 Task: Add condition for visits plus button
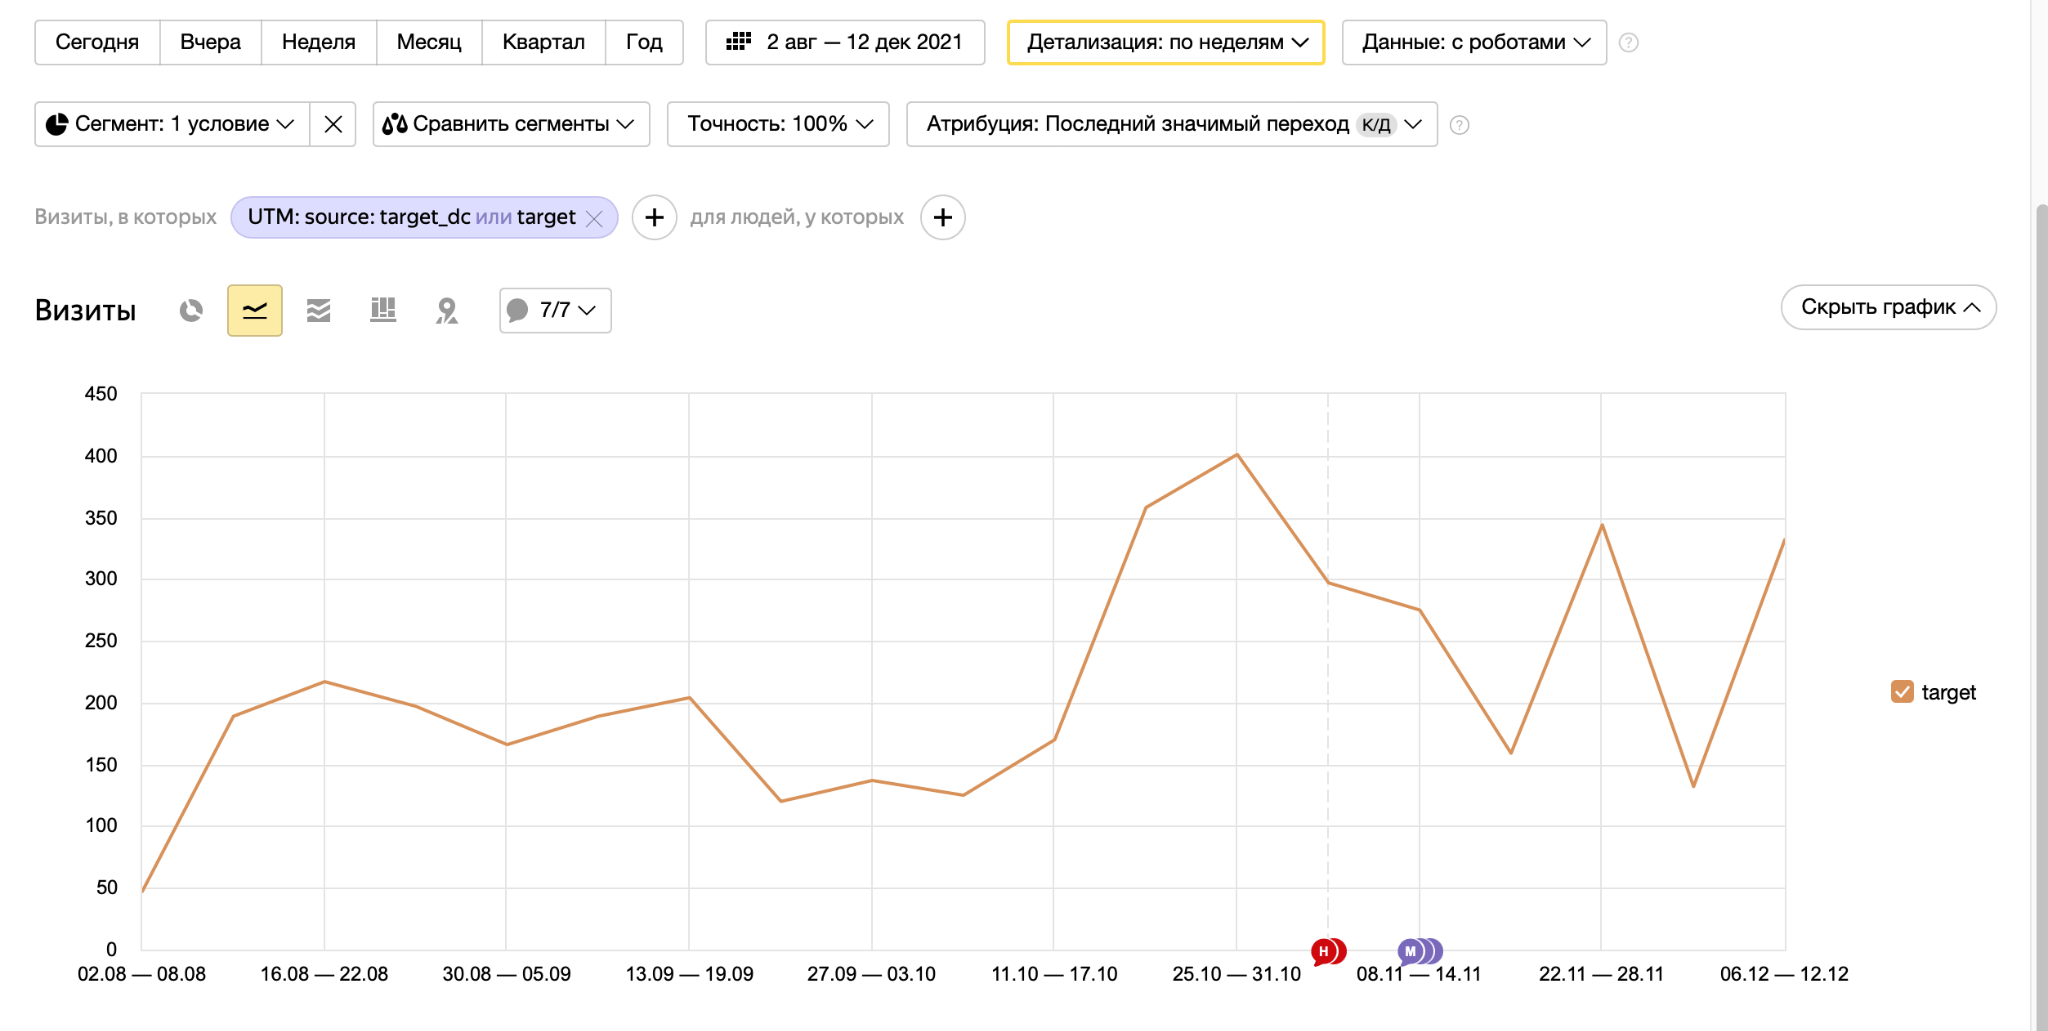pyautogui.click(x=654, y=218)
